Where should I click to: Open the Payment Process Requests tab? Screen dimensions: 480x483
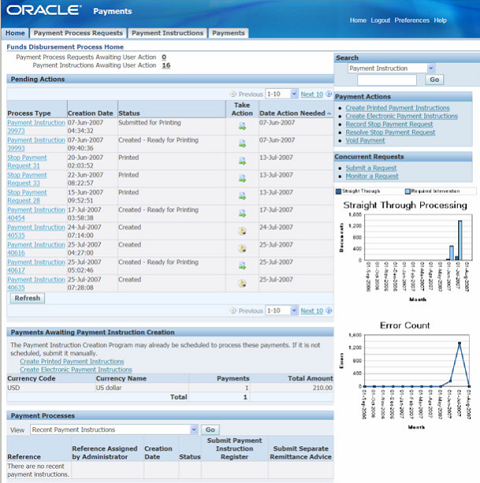[x=78, y=33]
